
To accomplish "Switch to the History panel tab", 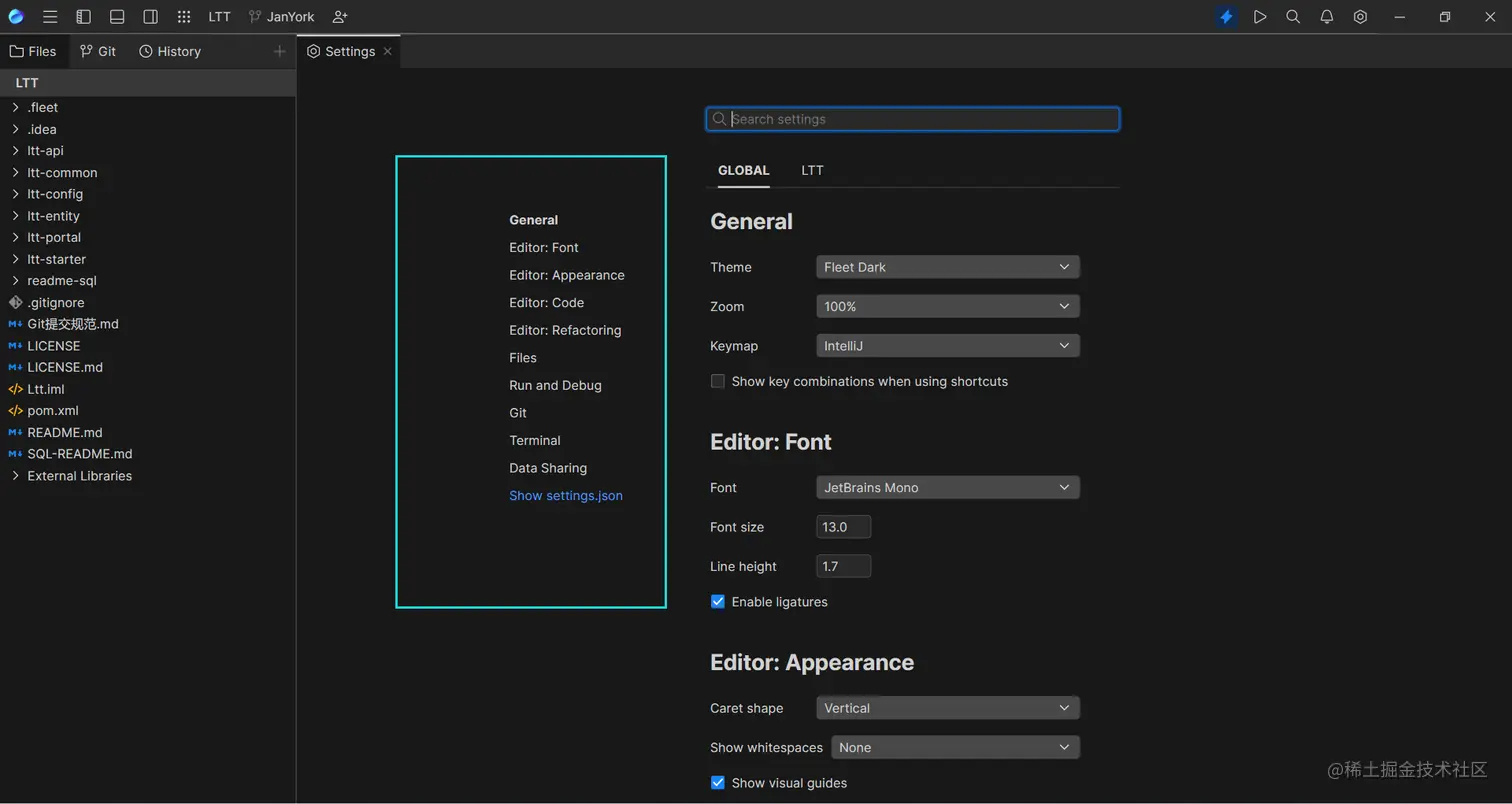I will pyautogui.click(x=170, y=51).
